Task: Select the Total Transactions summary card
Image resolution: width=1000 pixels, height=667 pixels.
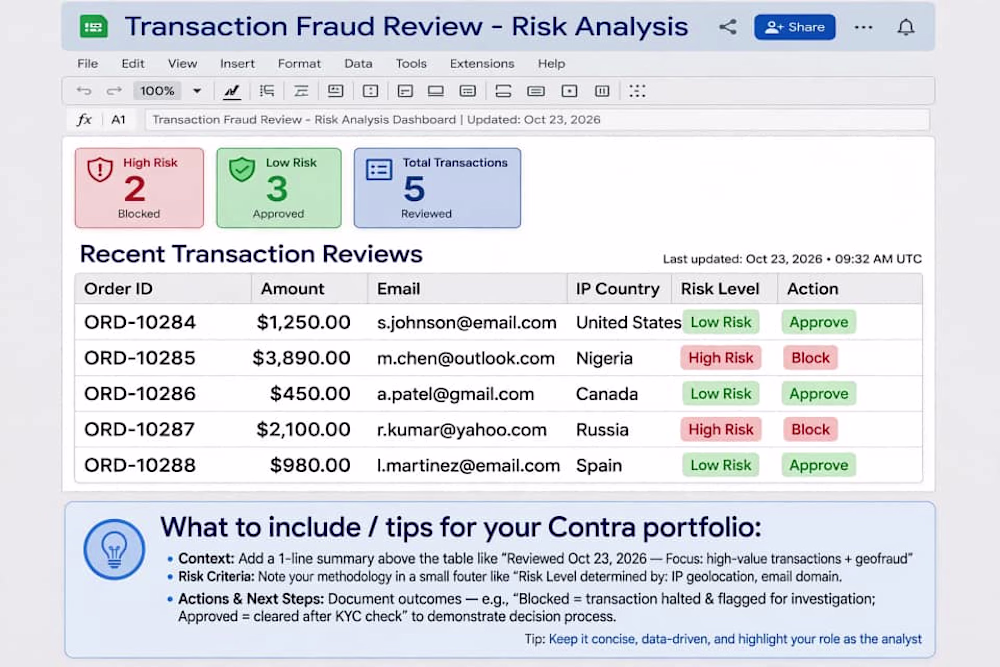Action: pyautogui.click(x=437, y=188)
